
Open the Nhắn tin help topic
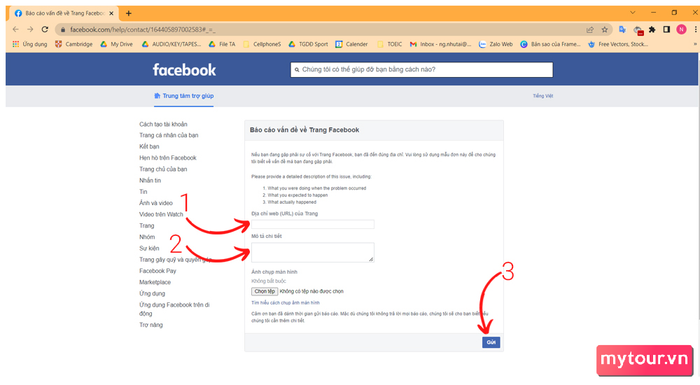[150, 180]
